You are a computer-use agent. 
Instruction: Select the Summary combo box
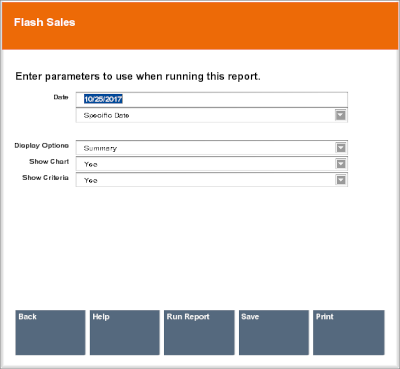click(x=212, y=148)
